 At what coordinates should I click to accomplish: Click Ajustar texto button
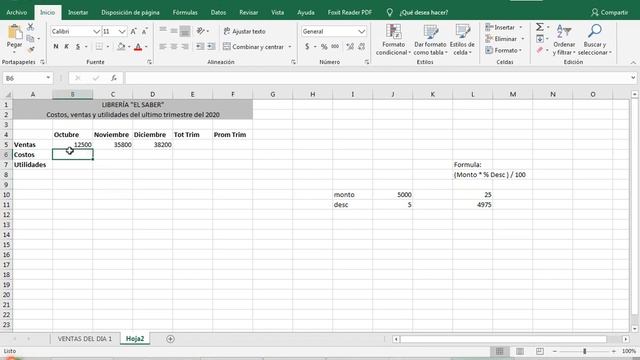244,31
